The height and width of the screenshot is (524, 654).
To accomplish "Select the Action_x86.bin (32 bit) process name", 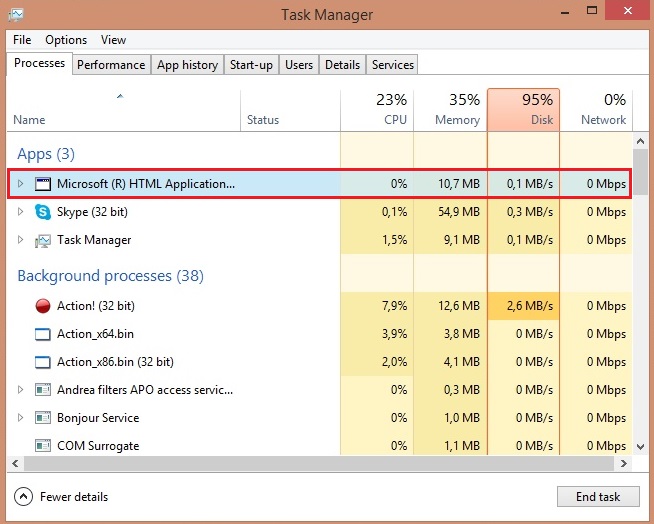I will (115, 362).
